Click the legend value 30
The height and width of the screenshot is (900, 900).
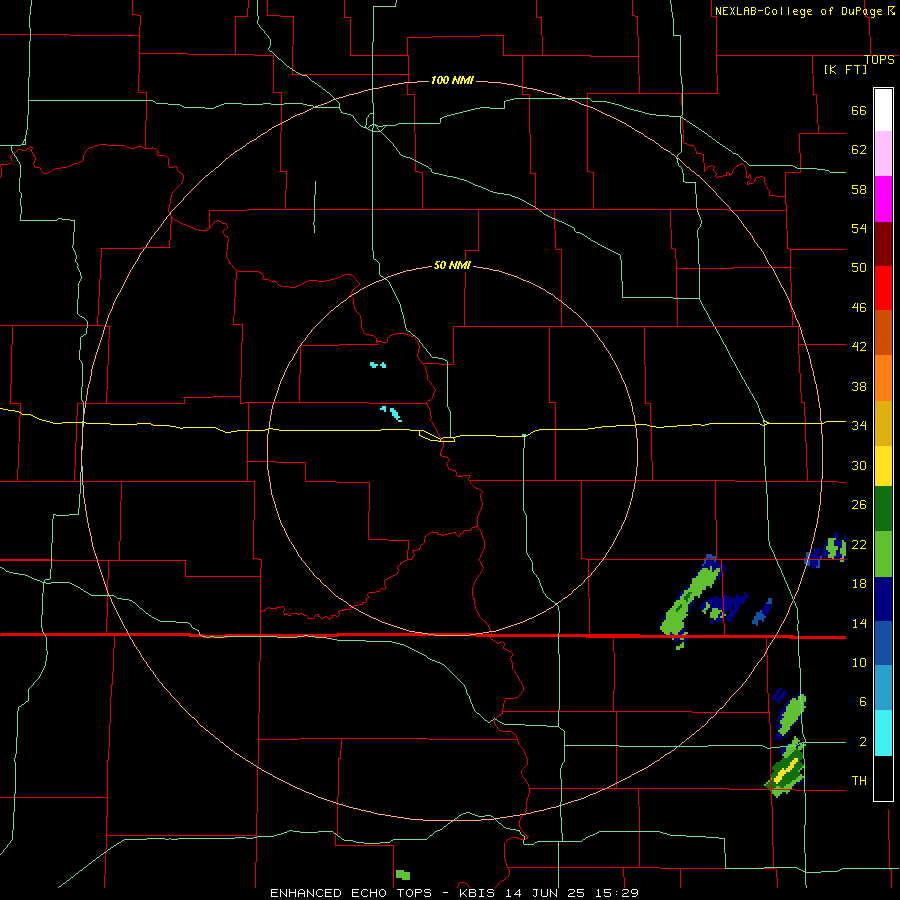click(859, 465)
